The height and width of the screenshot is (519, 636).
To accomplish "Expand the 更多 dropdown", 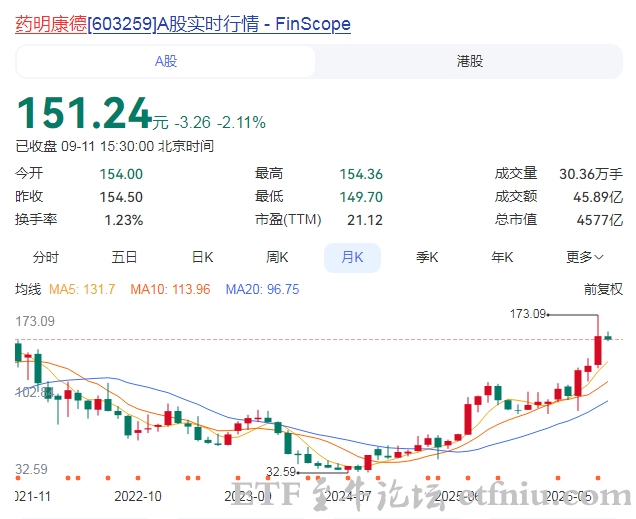I will tap(585, 257).
